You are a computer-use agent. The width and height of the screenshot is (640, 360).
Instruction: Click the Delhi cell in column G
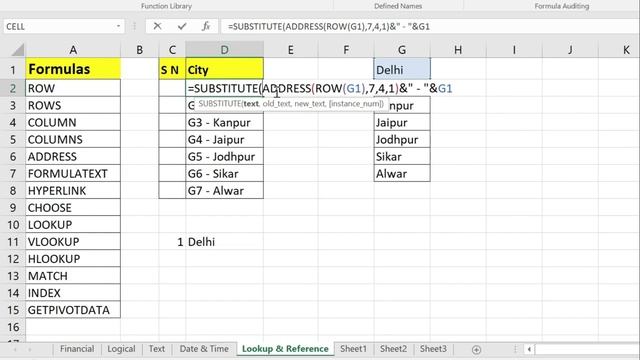[x=402, y=69]
